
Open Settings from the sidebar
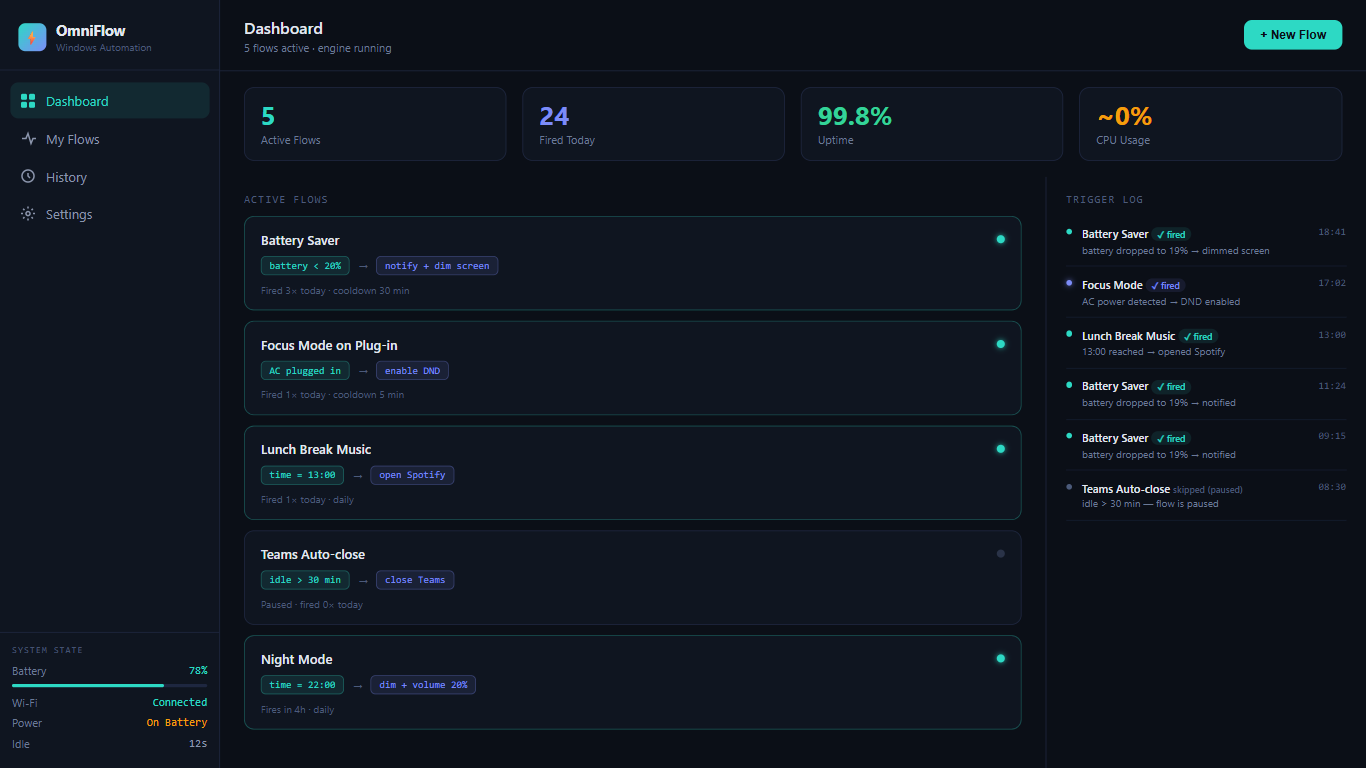(x=110, y=214)
